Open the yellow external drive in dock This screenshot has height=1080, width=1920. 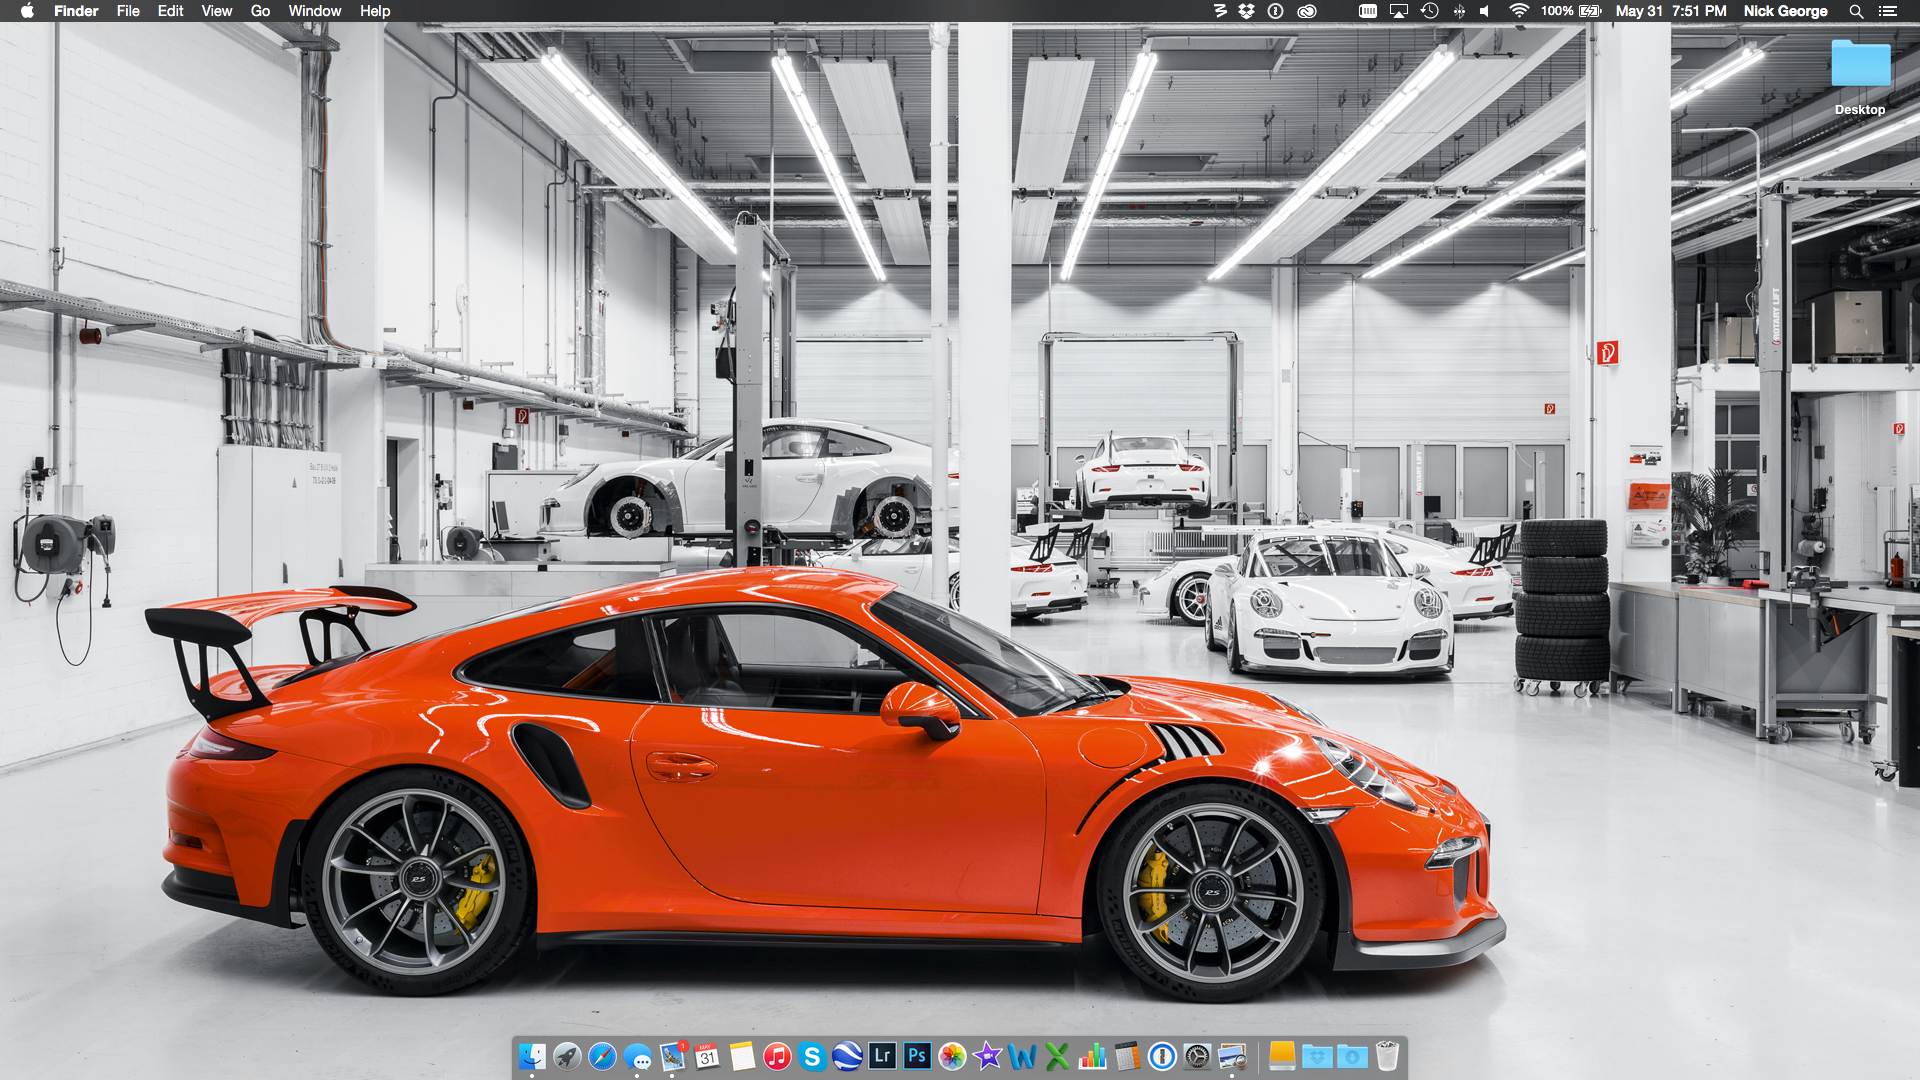tap(1282, 1056)
